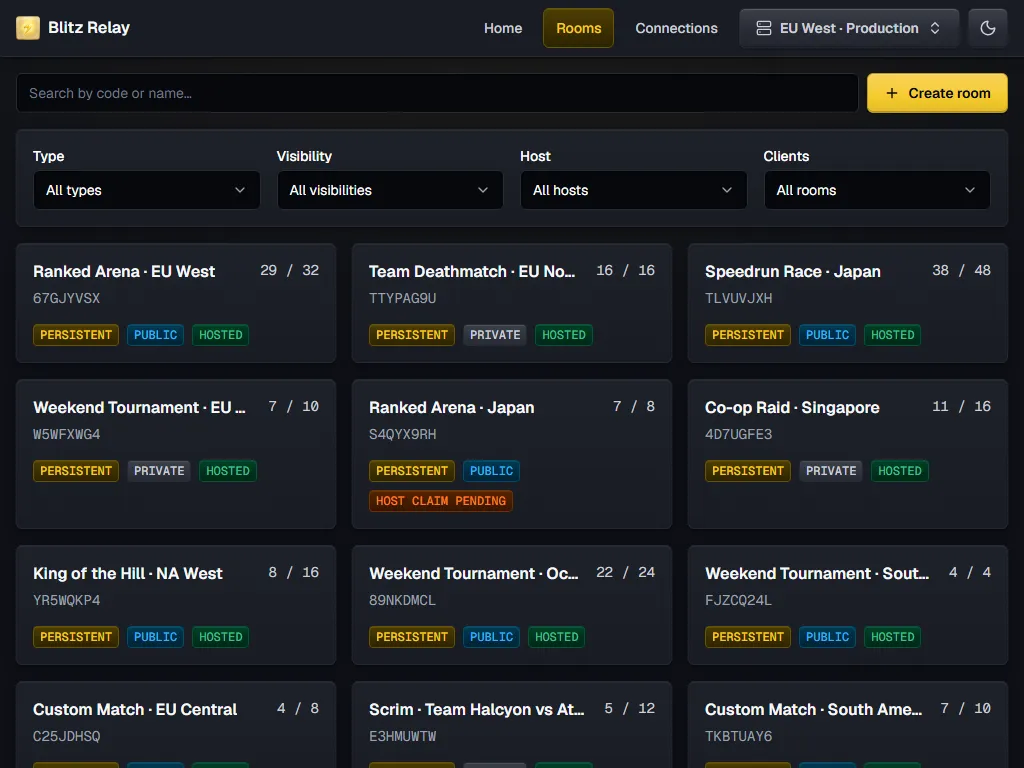1024x768 pixels.
Task: Click HOSTED badge on Speedrun Race · Japan
Action: coord(892,335)
